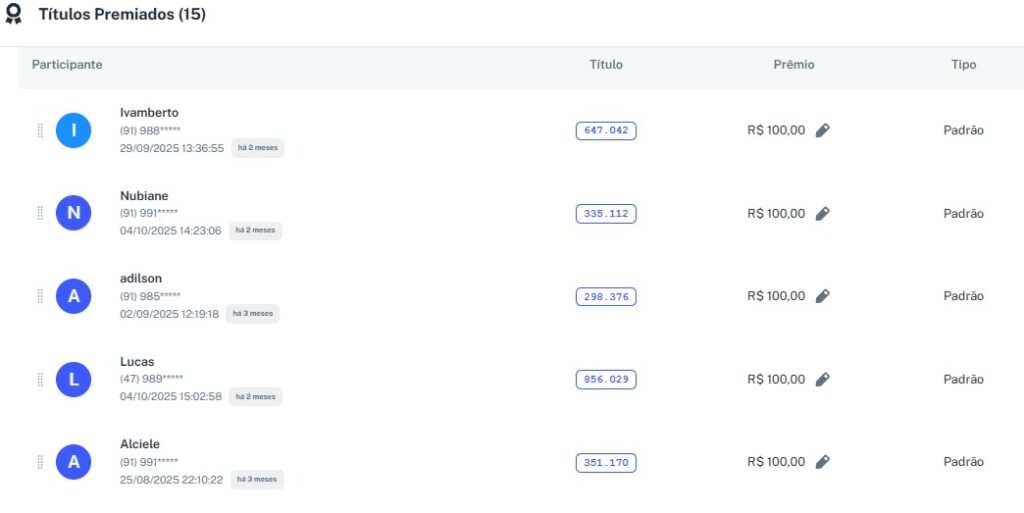
Task: Edit Nubiane's prize using pencil icon
Action: click(x=822, y=213)
